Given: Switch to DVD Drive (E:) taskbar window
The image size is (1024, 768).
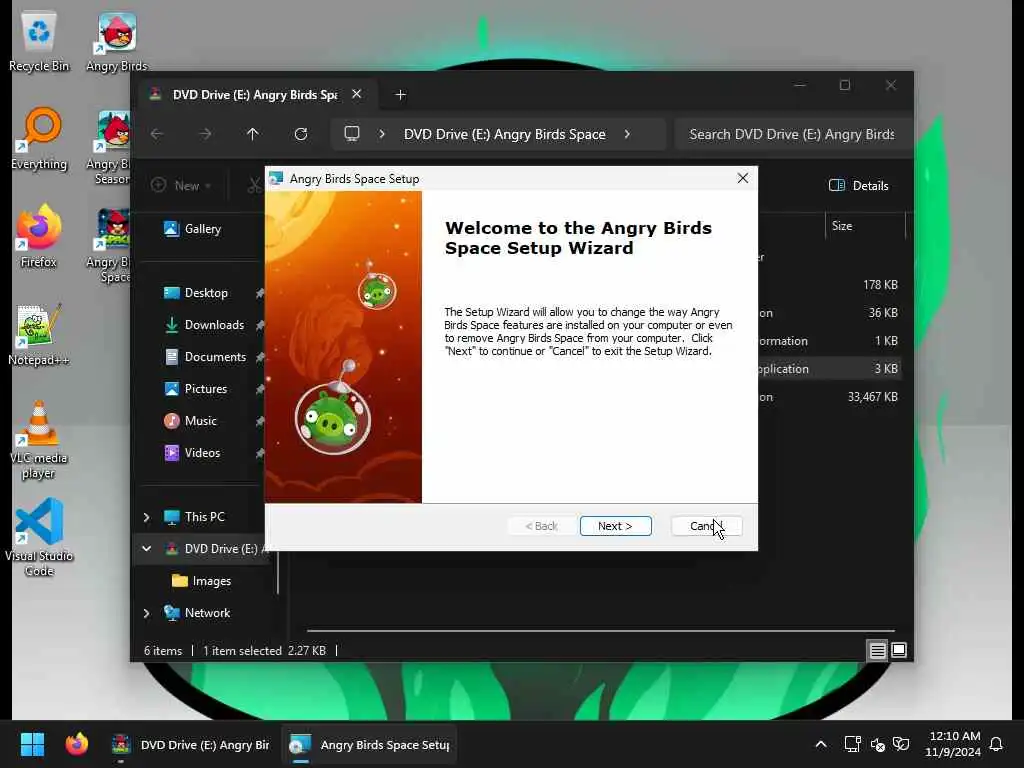Looking at the screenshot, I should click(x=191, y=744).
